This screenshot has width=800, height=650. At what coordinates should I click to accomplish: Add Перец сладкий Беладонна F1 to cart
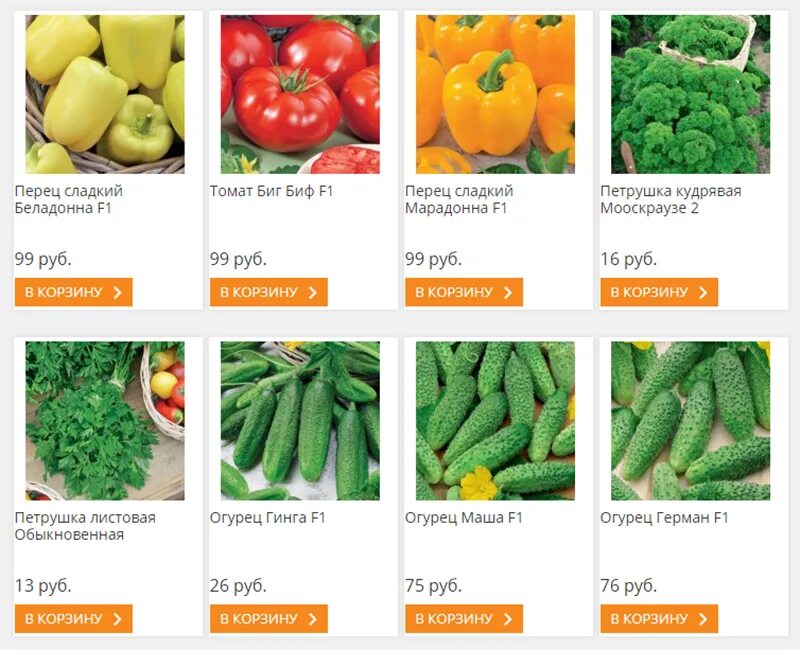(x=73, y=292)
